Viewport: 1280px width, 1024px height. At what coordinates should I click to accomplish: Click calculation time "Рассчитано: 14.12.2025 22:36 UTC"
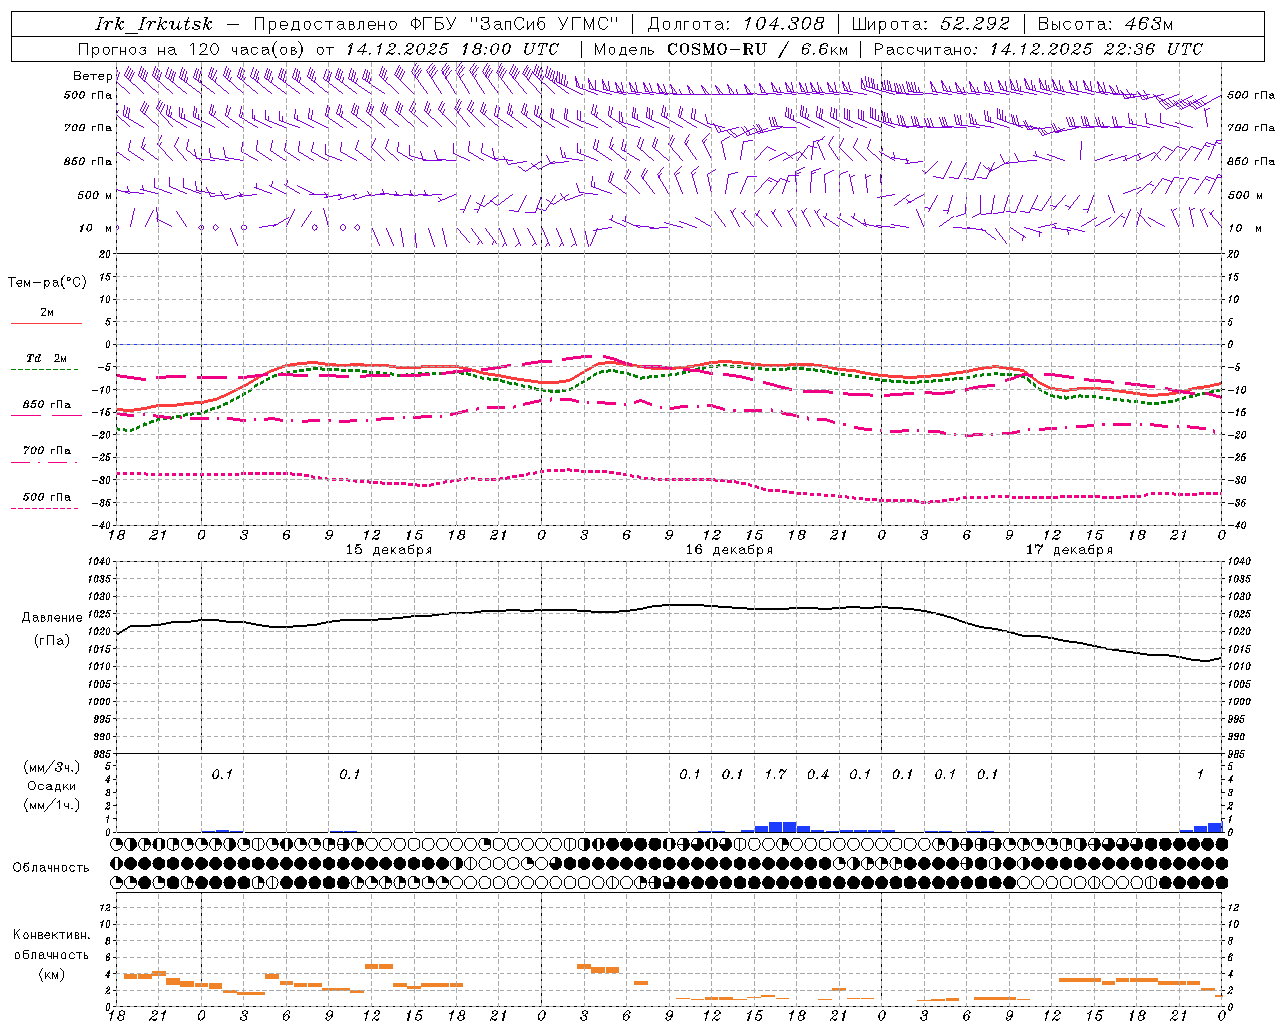pyautogui.click(x=1038, y=49)
